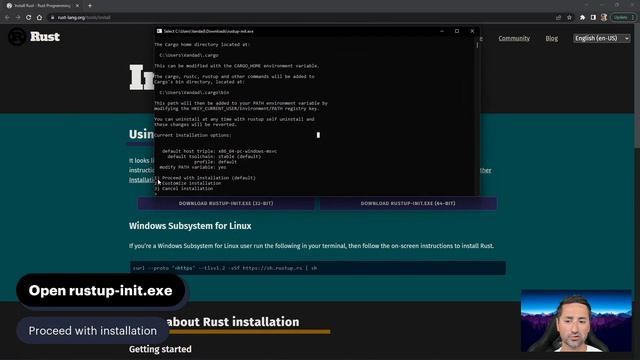Click the browser forward arrow
The width and height of the screenshot is (640, 360).
(x=18, y=18)
